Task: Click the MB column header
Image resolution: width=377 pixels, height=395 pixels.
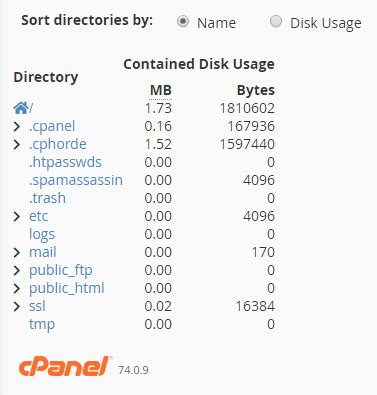Action: pyautogui.click(x=161, y=90)
